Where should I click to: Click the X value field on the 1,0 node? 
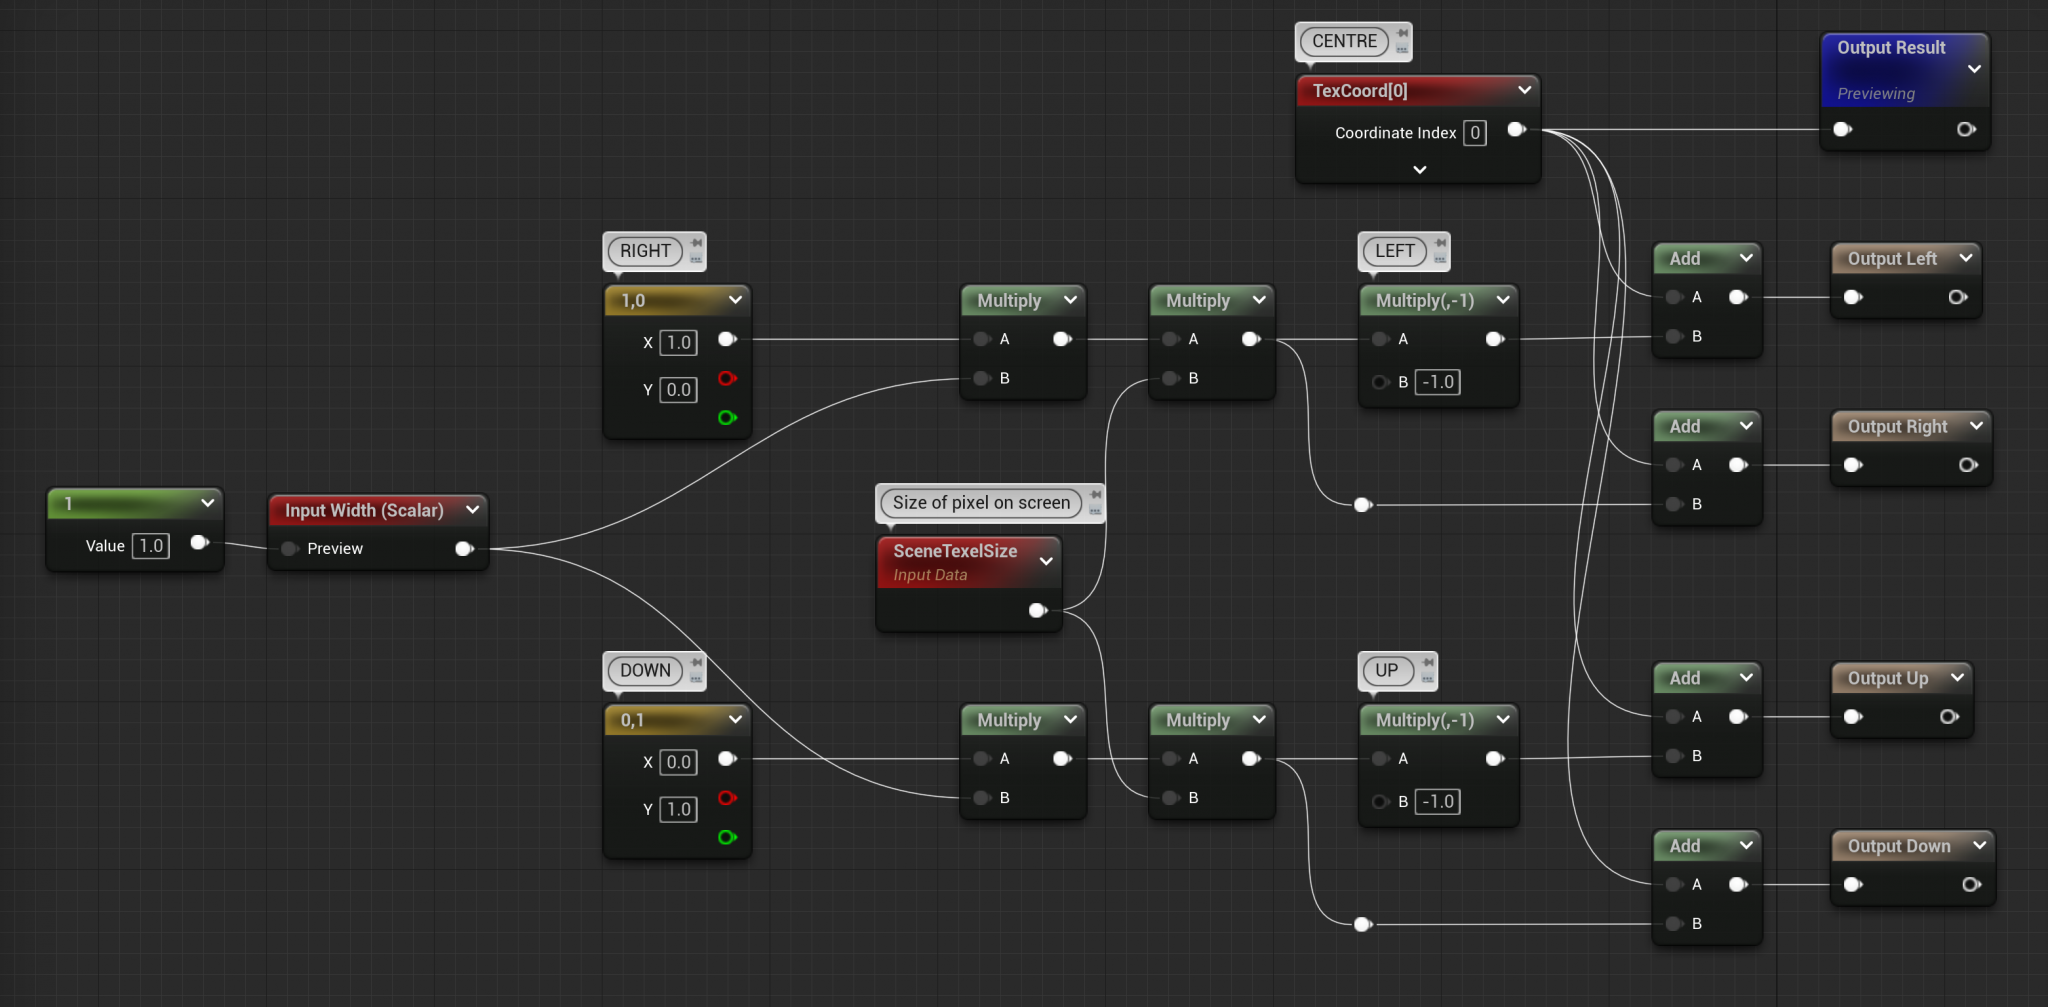click(678, 343)
